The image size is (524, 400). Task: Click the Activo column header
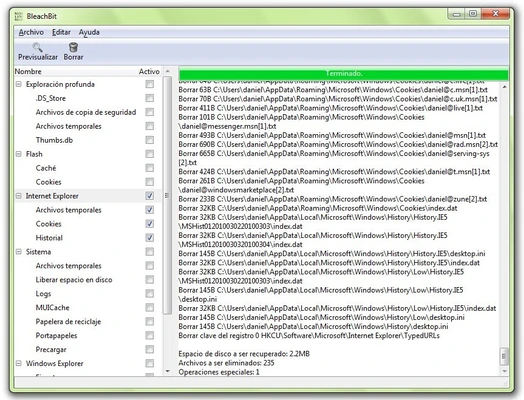(149, 72)
